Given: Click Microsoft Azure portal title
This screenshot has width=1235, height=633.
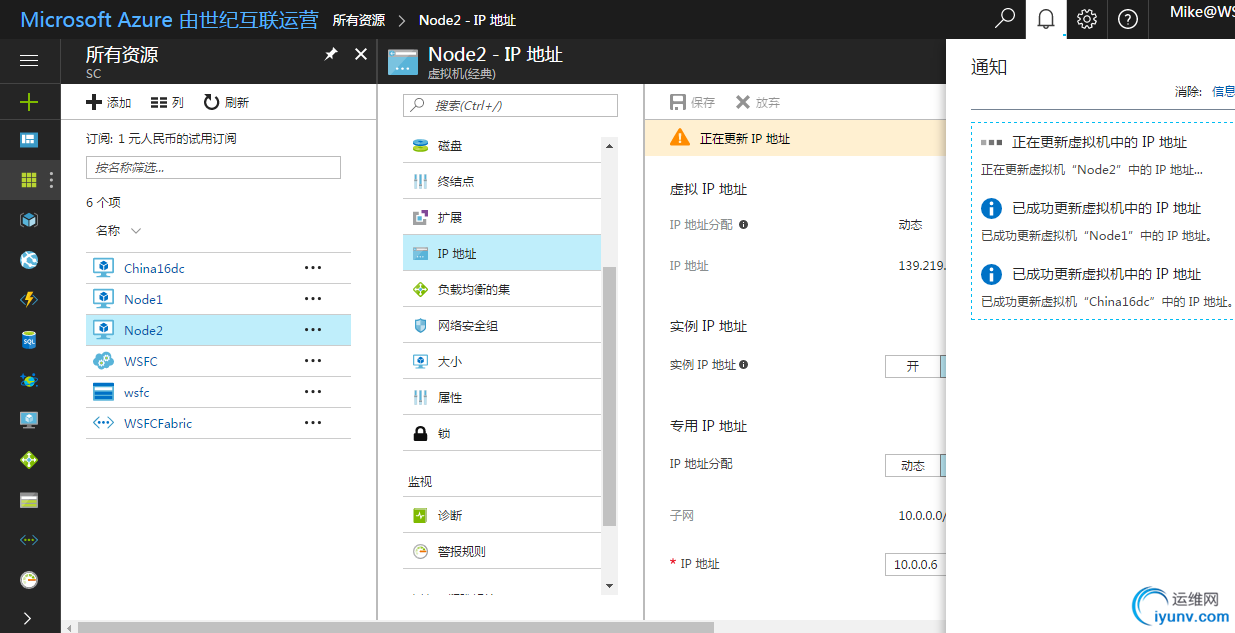Looking at the screenshot, I should click(x=170, y=19).
